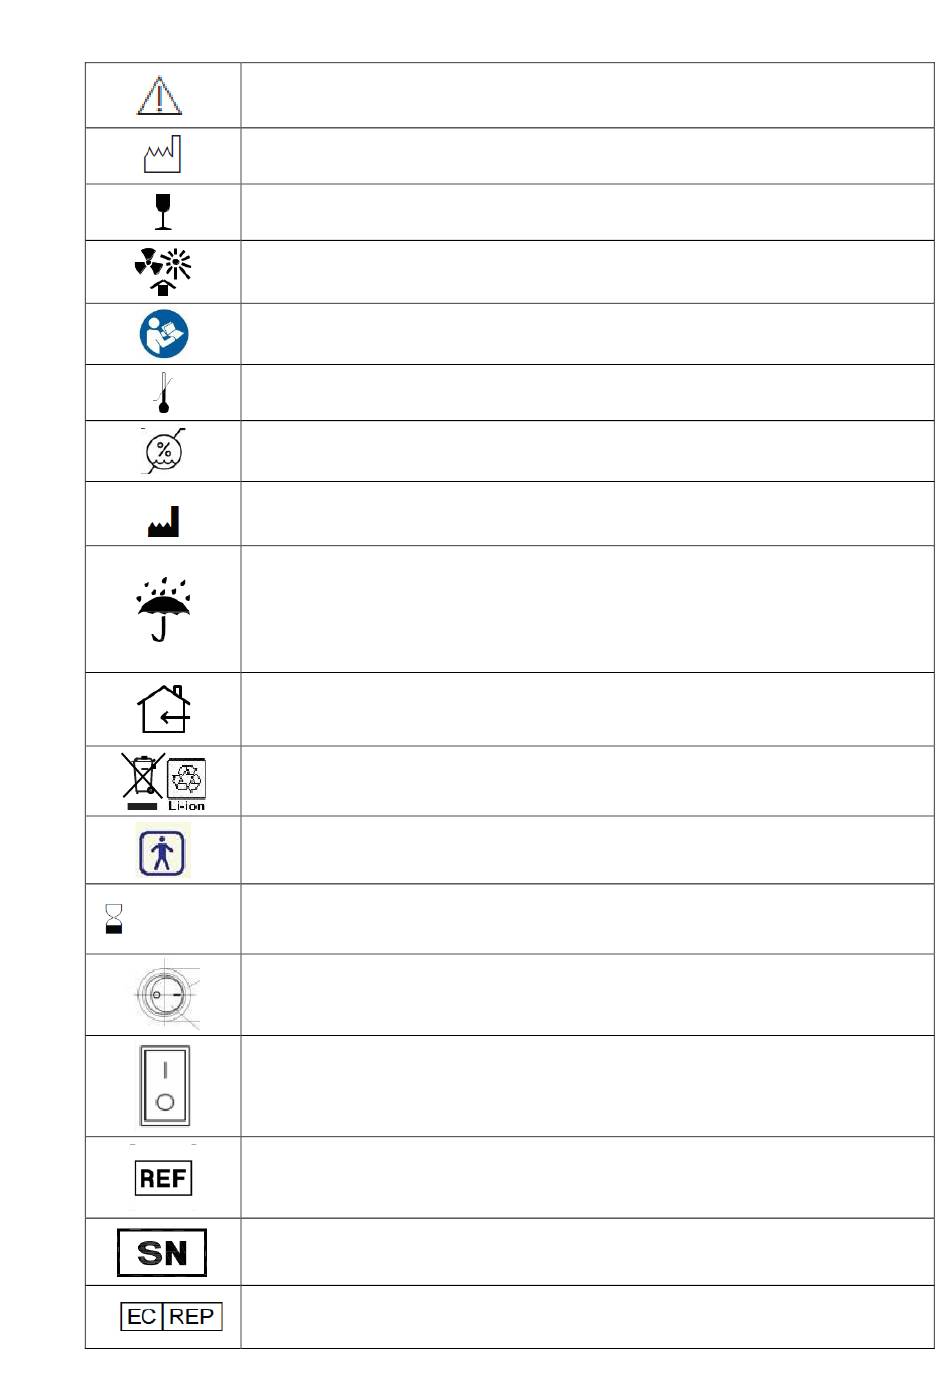Select the fragile wine glass symbol
Screen dimensions: 950x1387
(163, 212)
